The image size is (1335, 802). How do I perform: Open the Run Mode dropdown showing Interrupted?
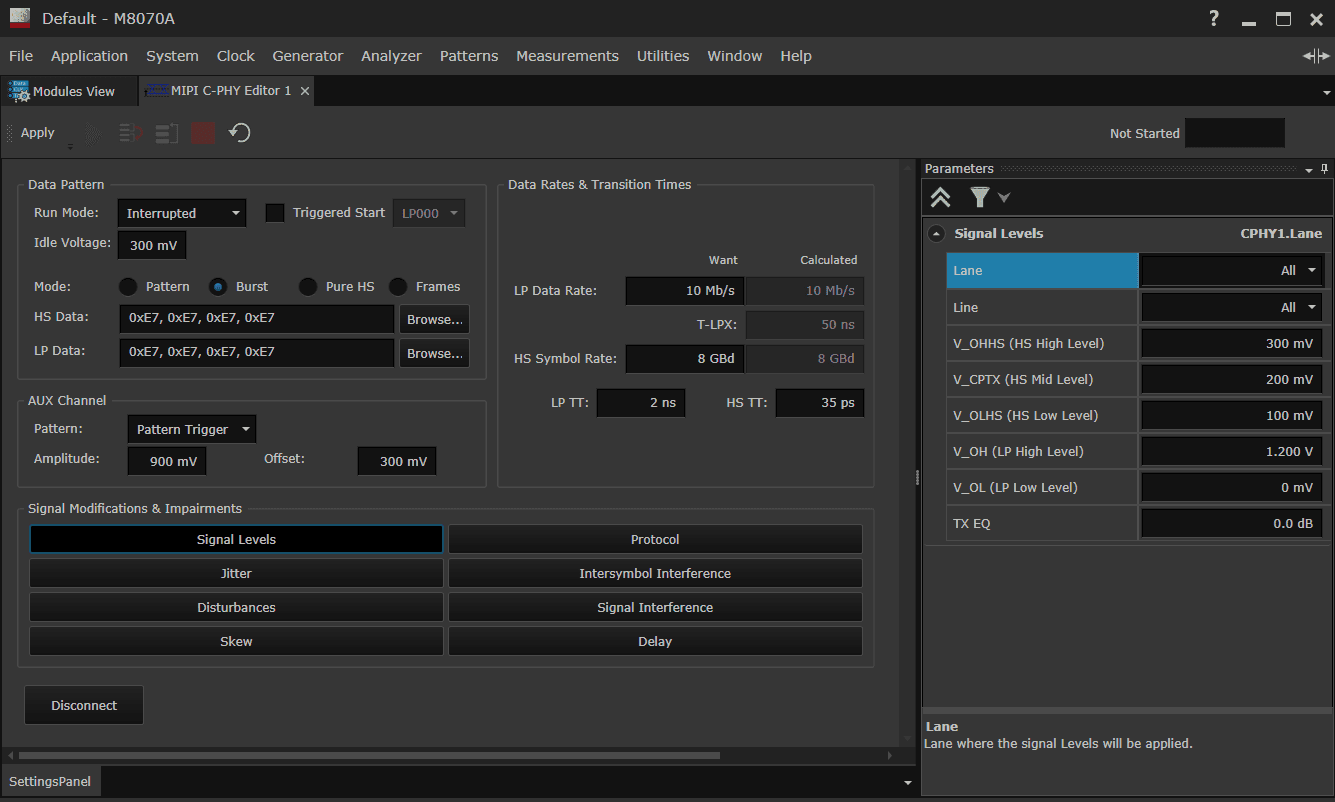click(181, 212)
